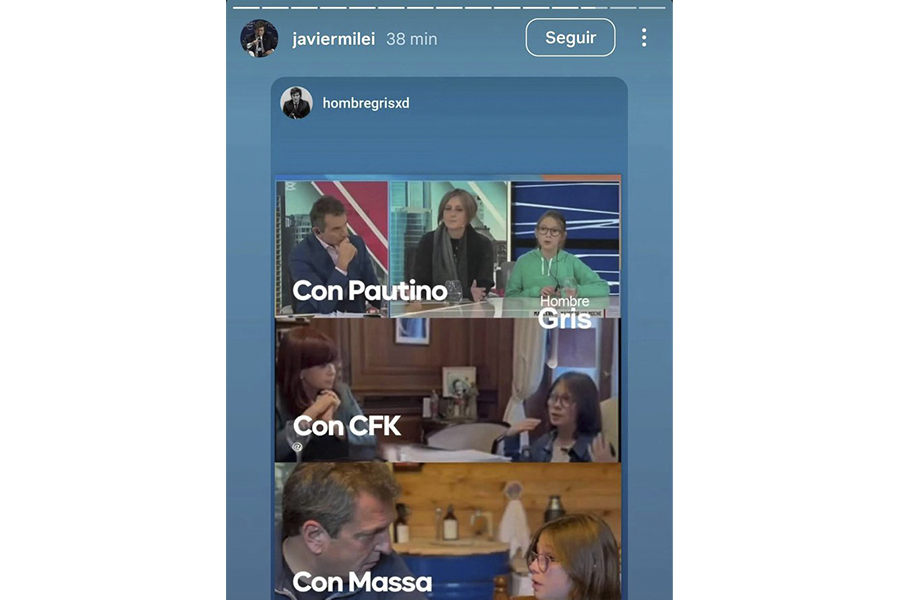
Task: Open the javiermilei username link
Action: [x=333, y=39]
